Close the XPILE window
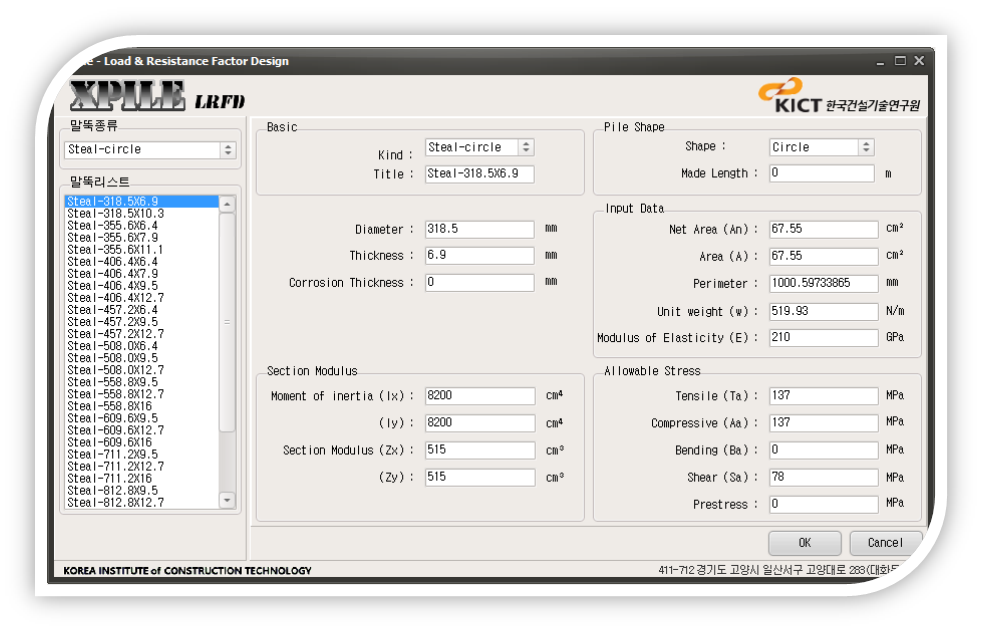 [x=919, y=61]
